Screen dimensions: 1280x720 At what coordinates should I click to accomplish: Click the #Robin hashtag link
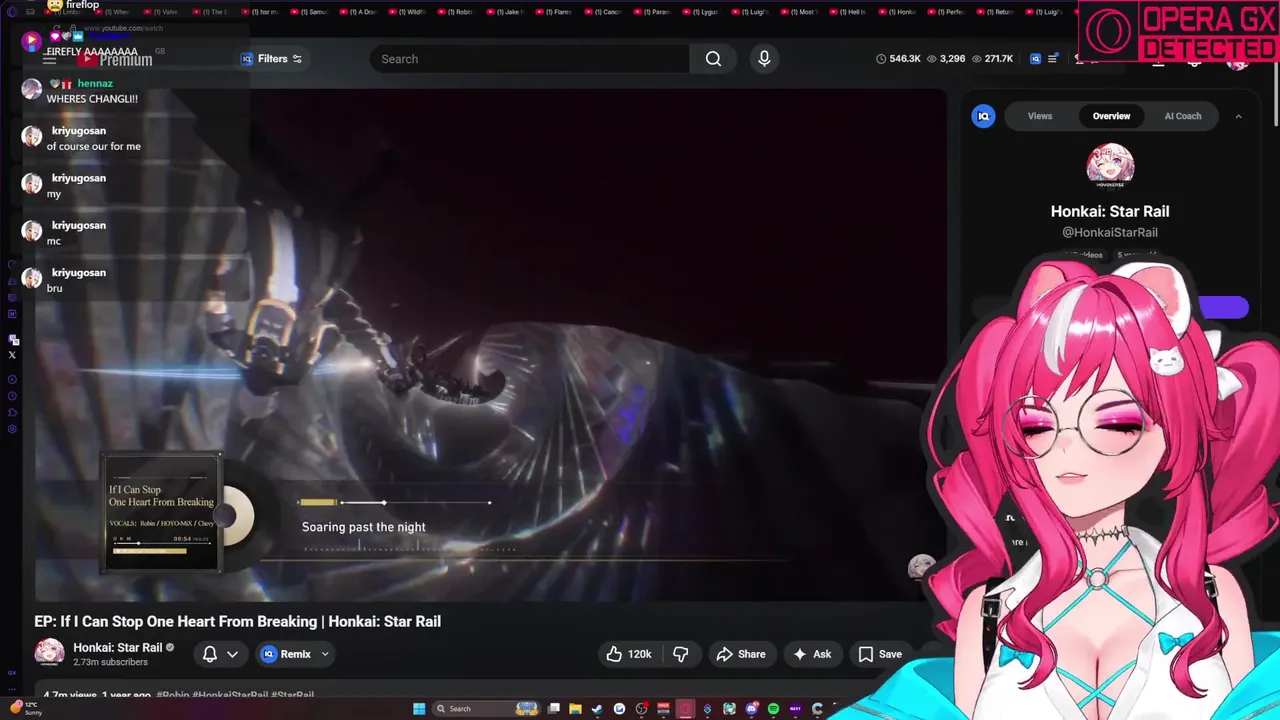click(173, 695)
